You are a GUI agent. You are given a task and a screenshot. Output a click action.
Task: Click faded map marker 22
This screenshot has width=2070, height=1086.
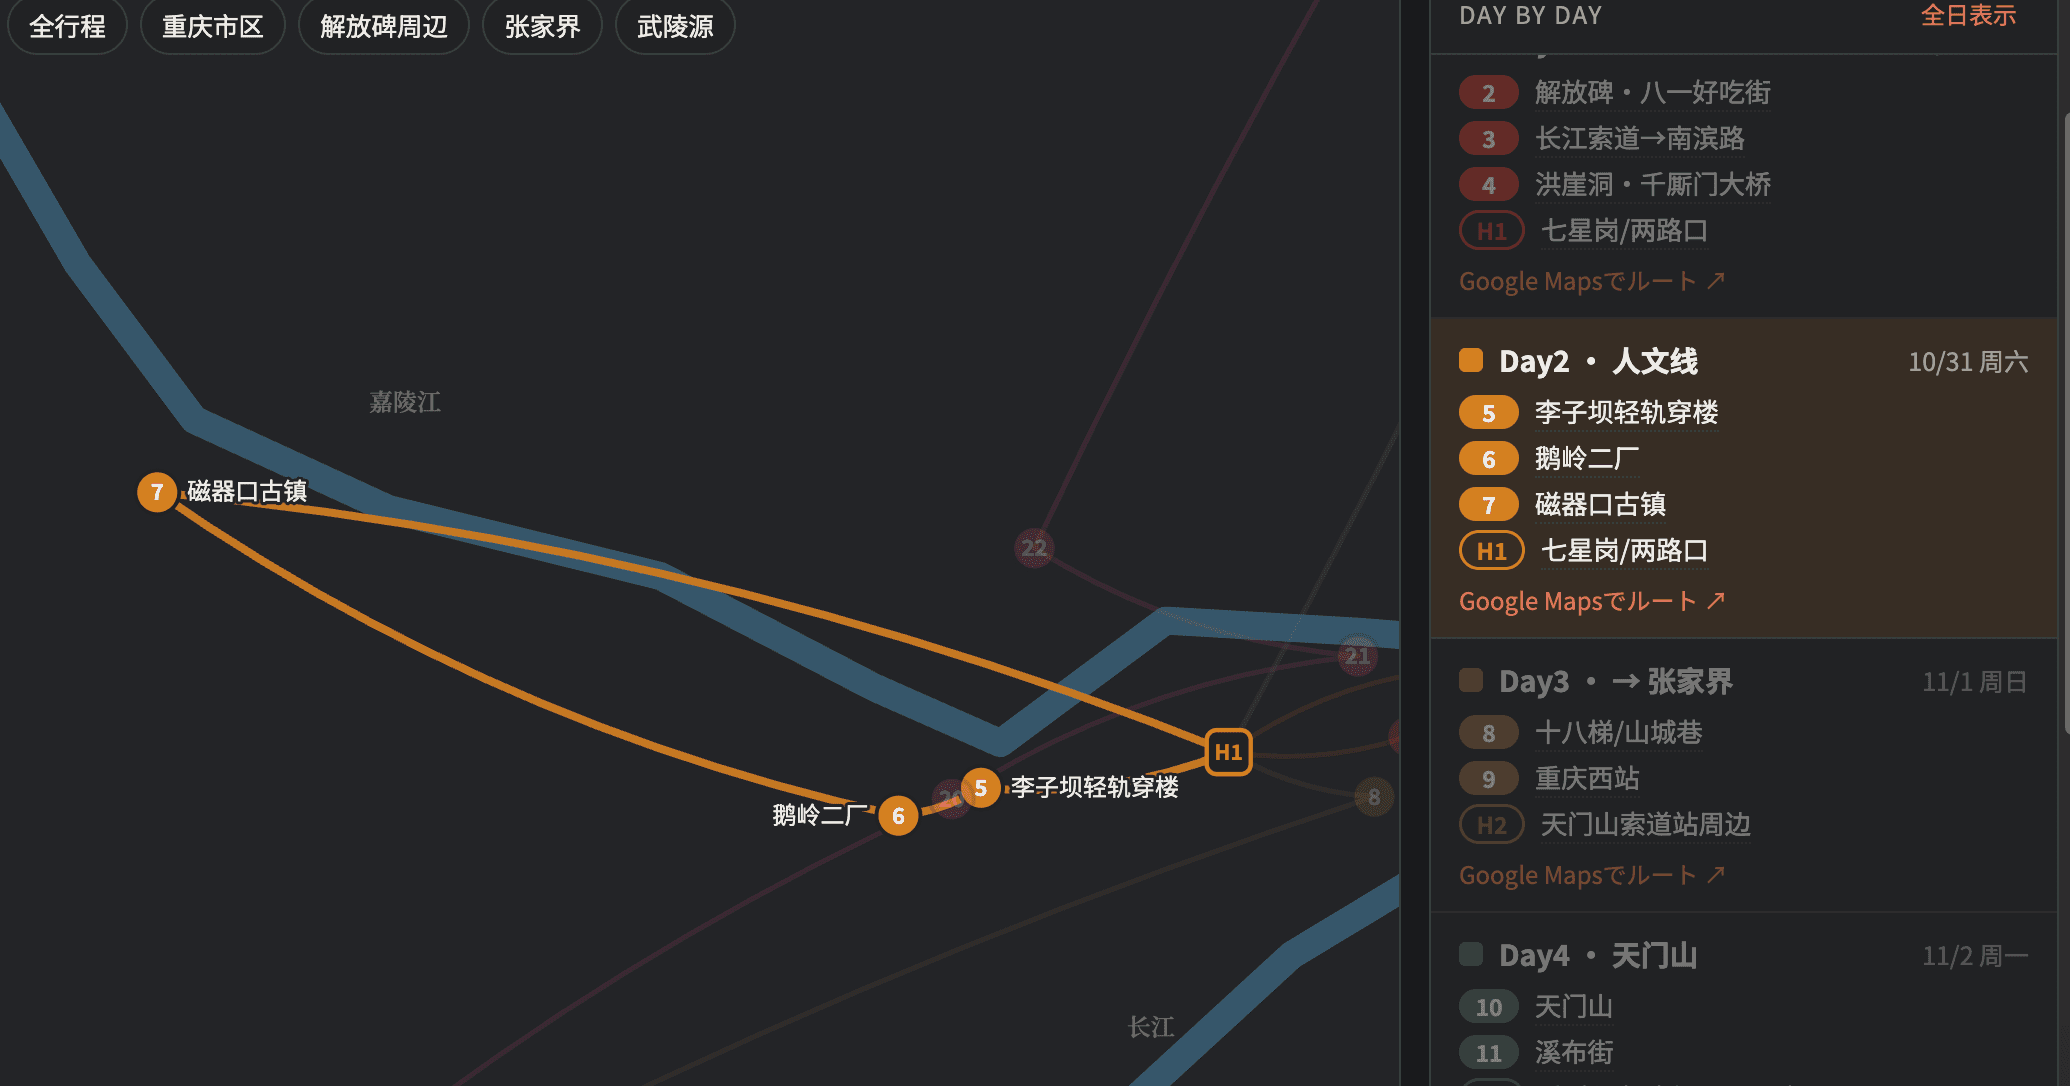coord(1034,548)
